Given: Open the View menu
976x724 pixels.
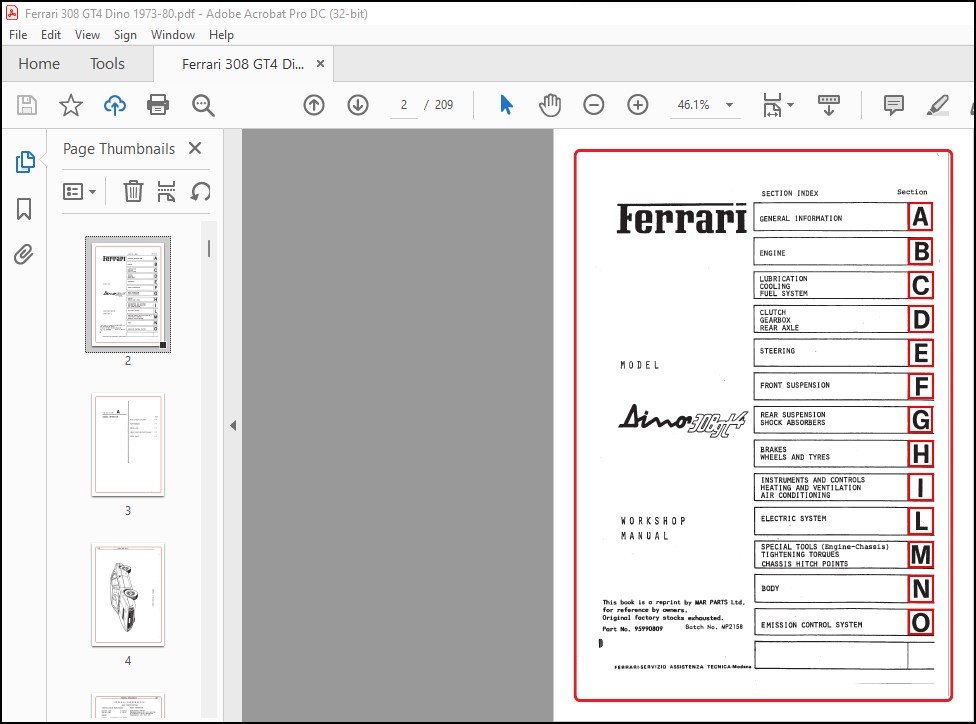Looking at the screenshot, I should (x=87, y=35).
